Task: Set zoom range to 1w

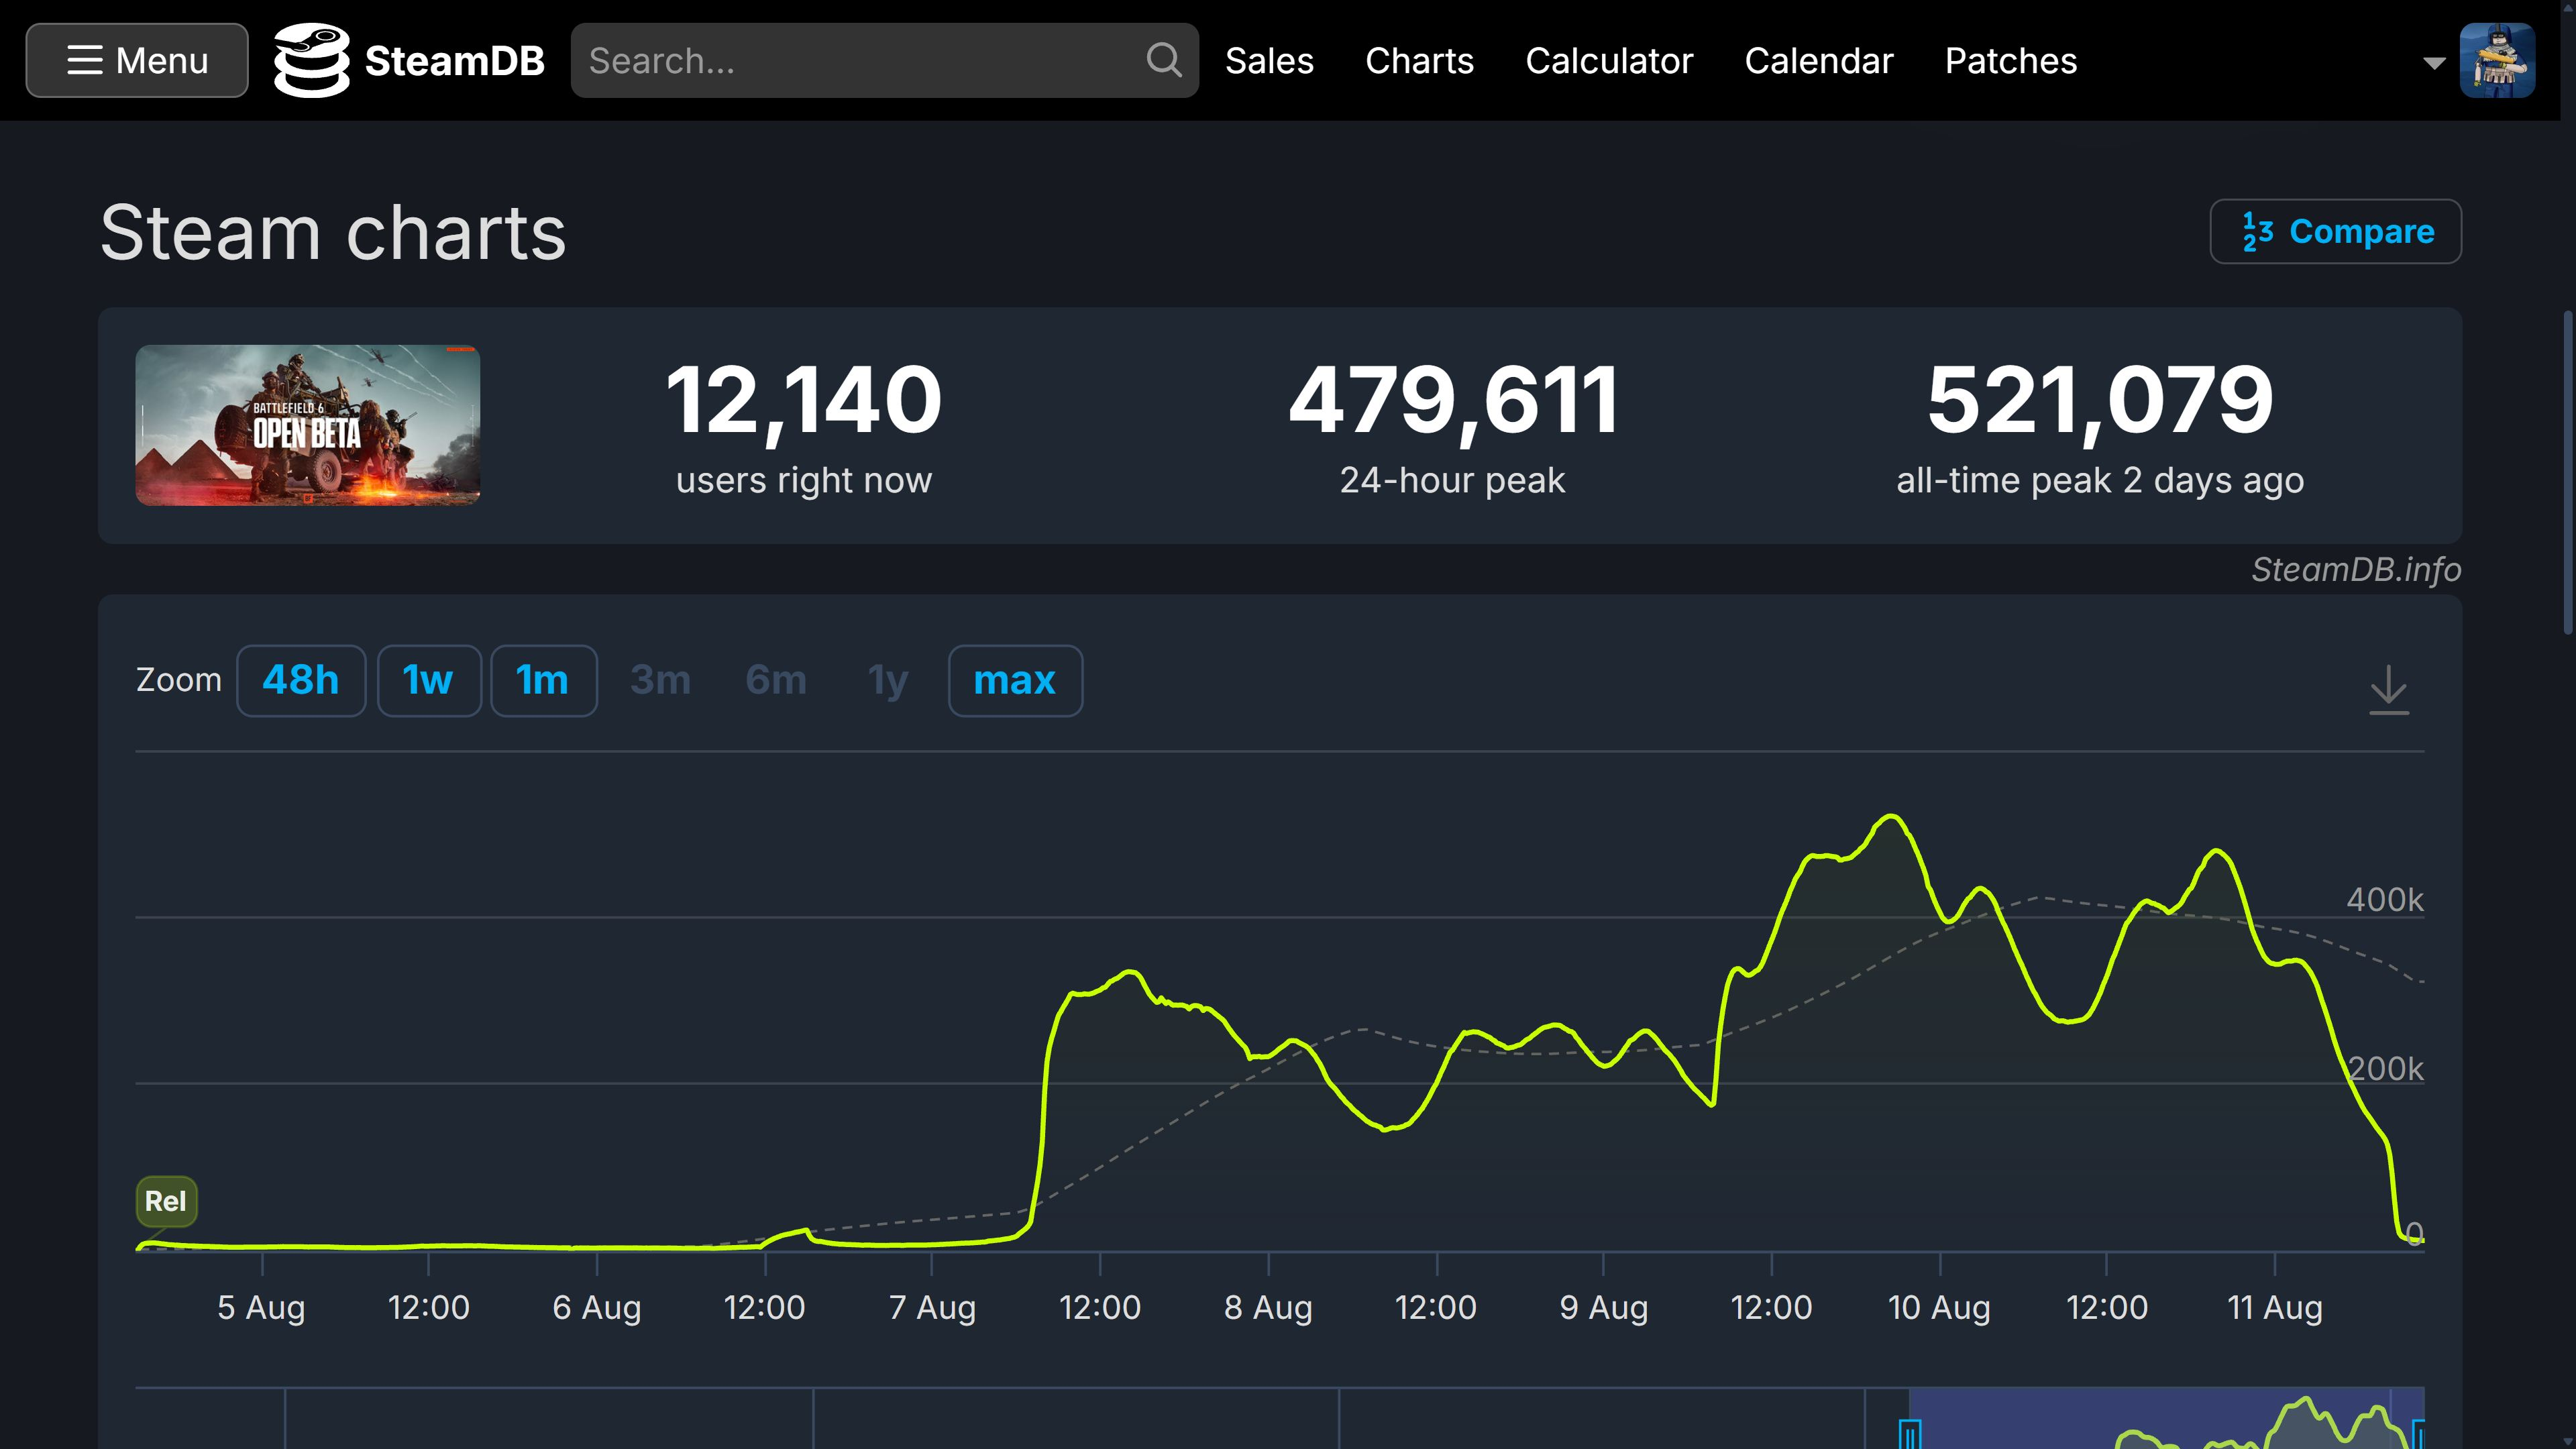Action: click(428, 681)
